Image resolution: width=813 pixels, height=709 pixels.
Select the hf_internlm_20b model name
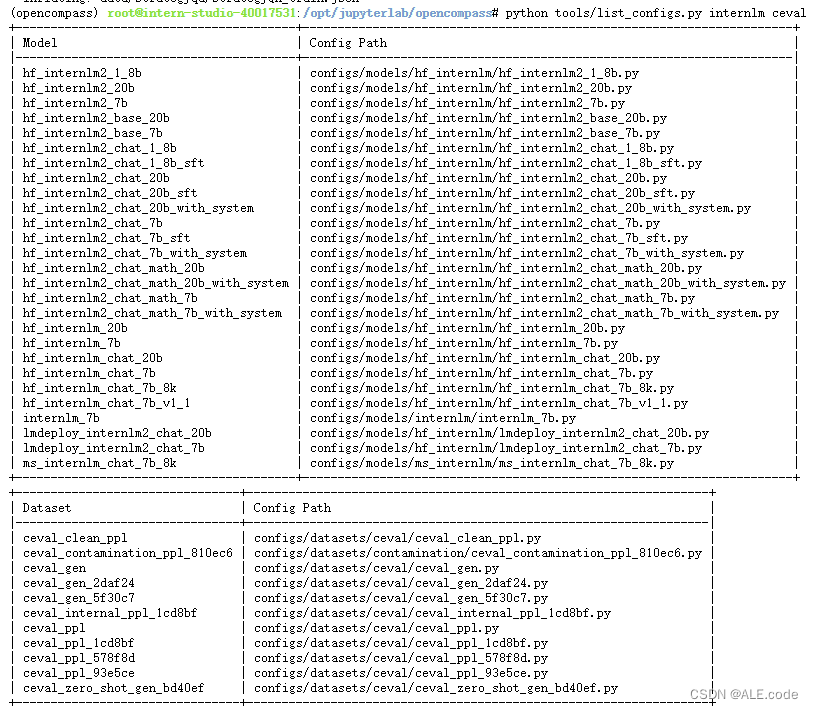click(x=75, y=329)
